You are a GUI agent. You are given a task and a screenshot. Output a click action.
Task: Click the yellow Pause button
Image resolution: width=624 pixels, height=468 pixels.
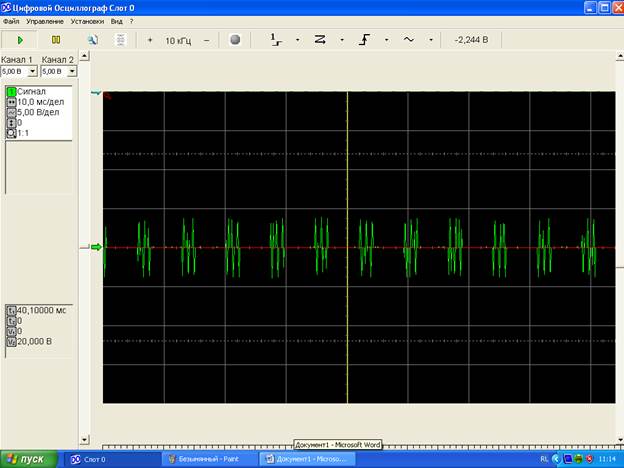click(x=56, y=40)
